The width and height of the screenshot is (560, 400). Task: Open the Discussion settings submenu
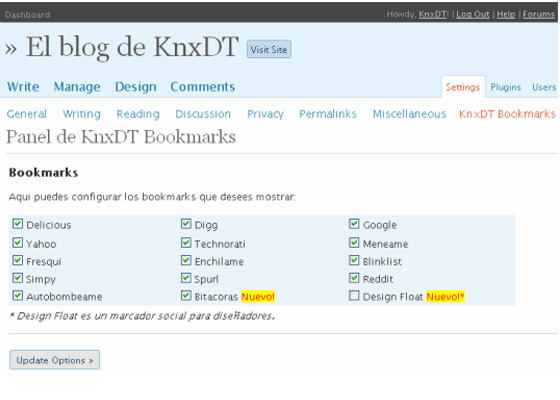(x=203, y=114)
